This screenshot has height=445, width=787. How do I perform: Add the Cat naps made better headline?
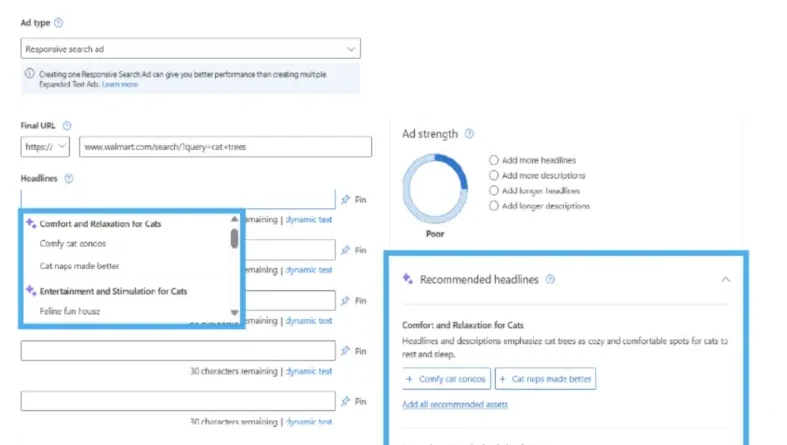tap(545, 379)
